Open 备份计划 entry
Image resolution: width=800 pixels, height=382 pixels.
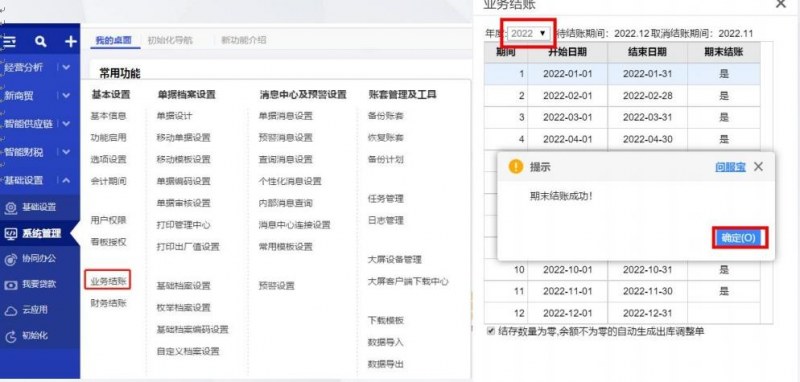386,159
